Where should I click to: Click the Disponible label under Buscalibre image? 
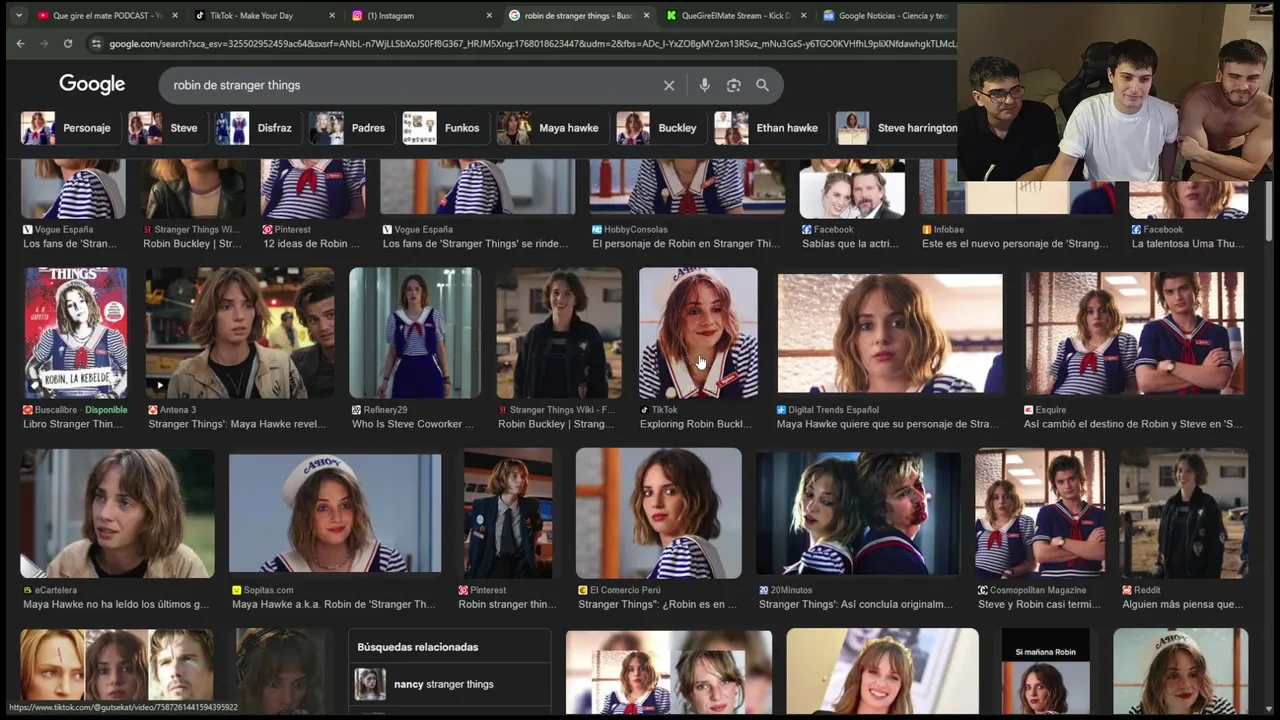point(106,410)
